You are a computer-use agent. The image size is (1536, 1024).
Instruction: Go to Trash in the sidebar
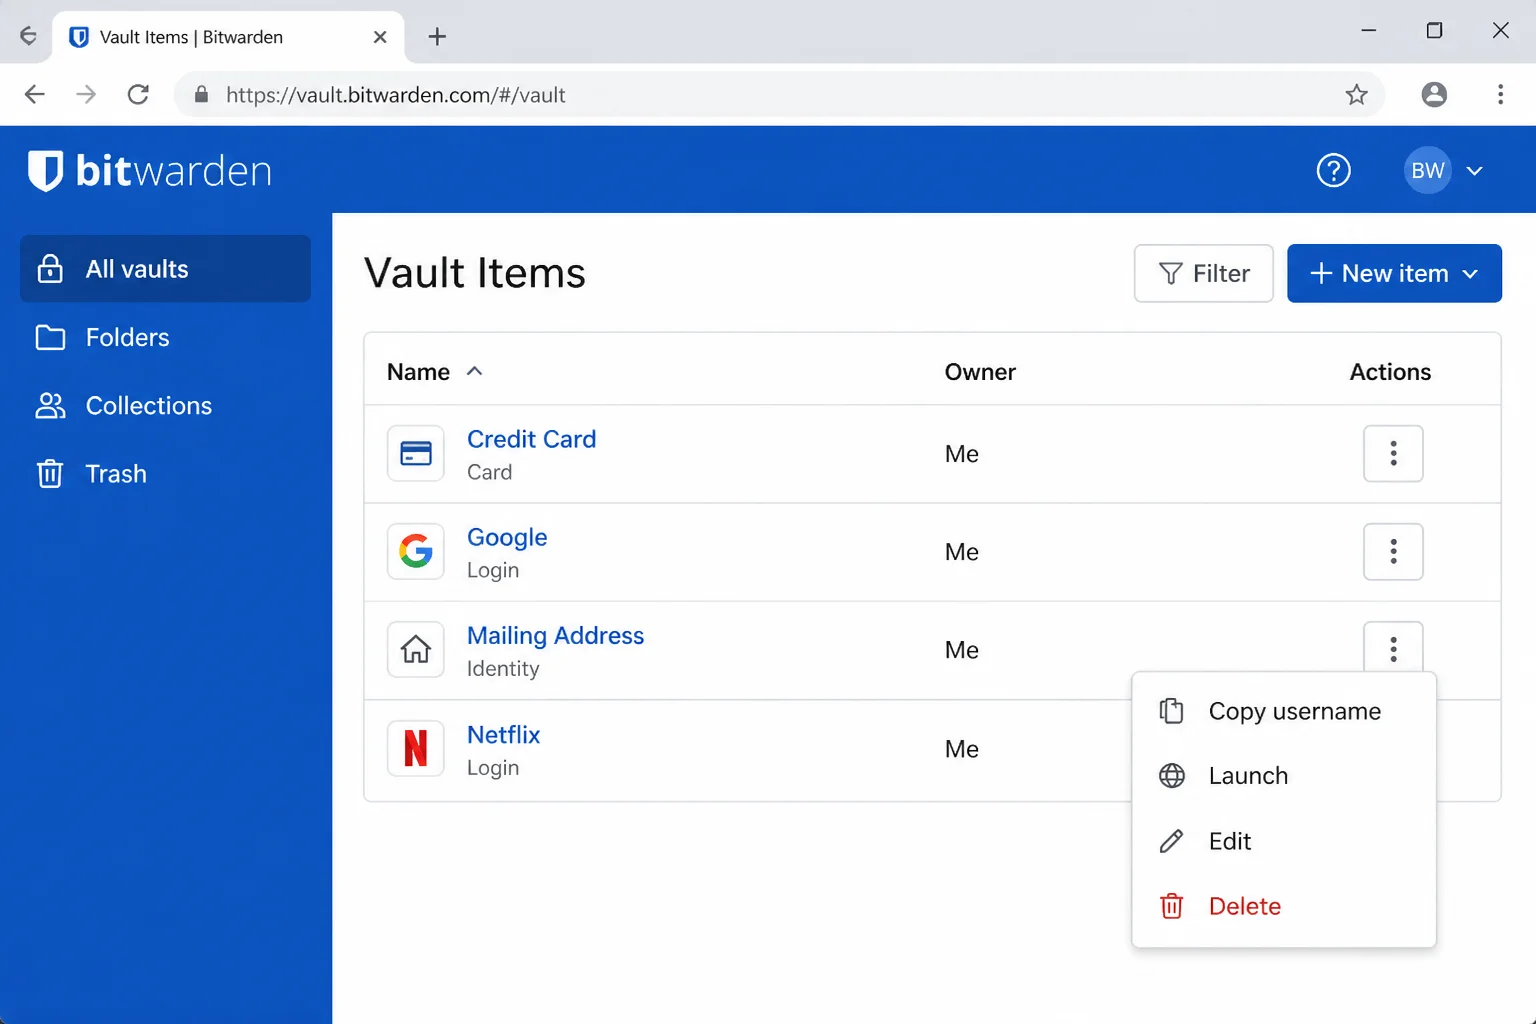165,473
